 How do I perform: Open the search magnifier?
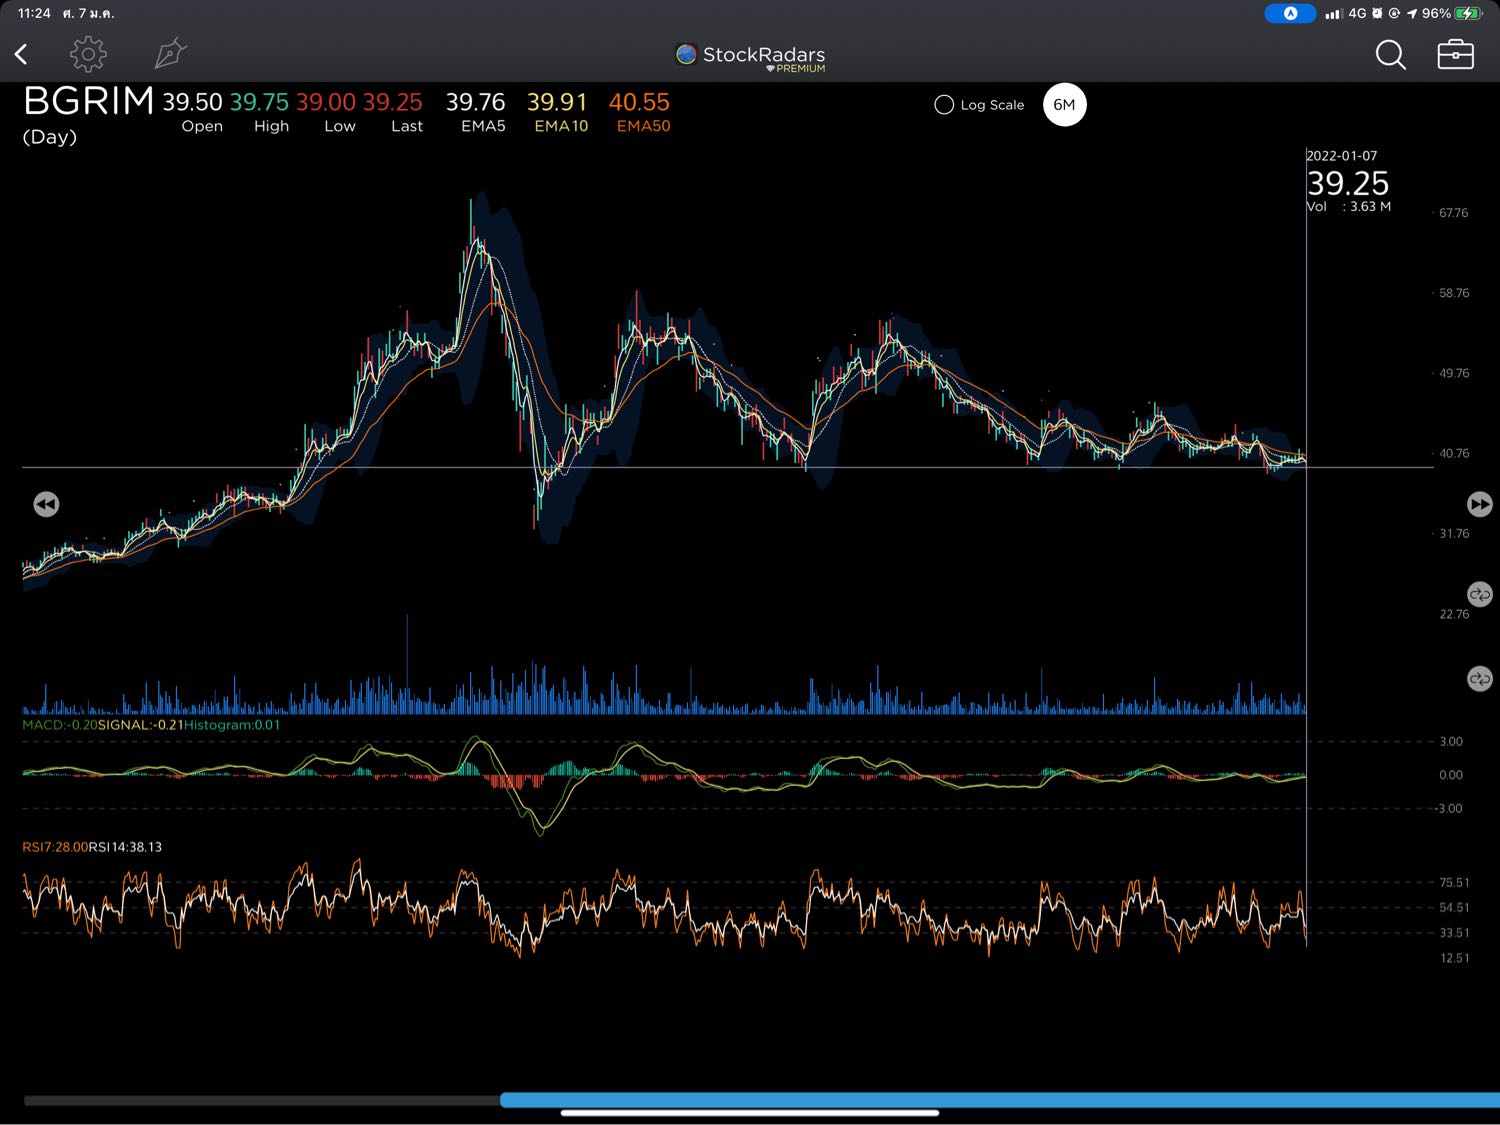pos(1390,55)
